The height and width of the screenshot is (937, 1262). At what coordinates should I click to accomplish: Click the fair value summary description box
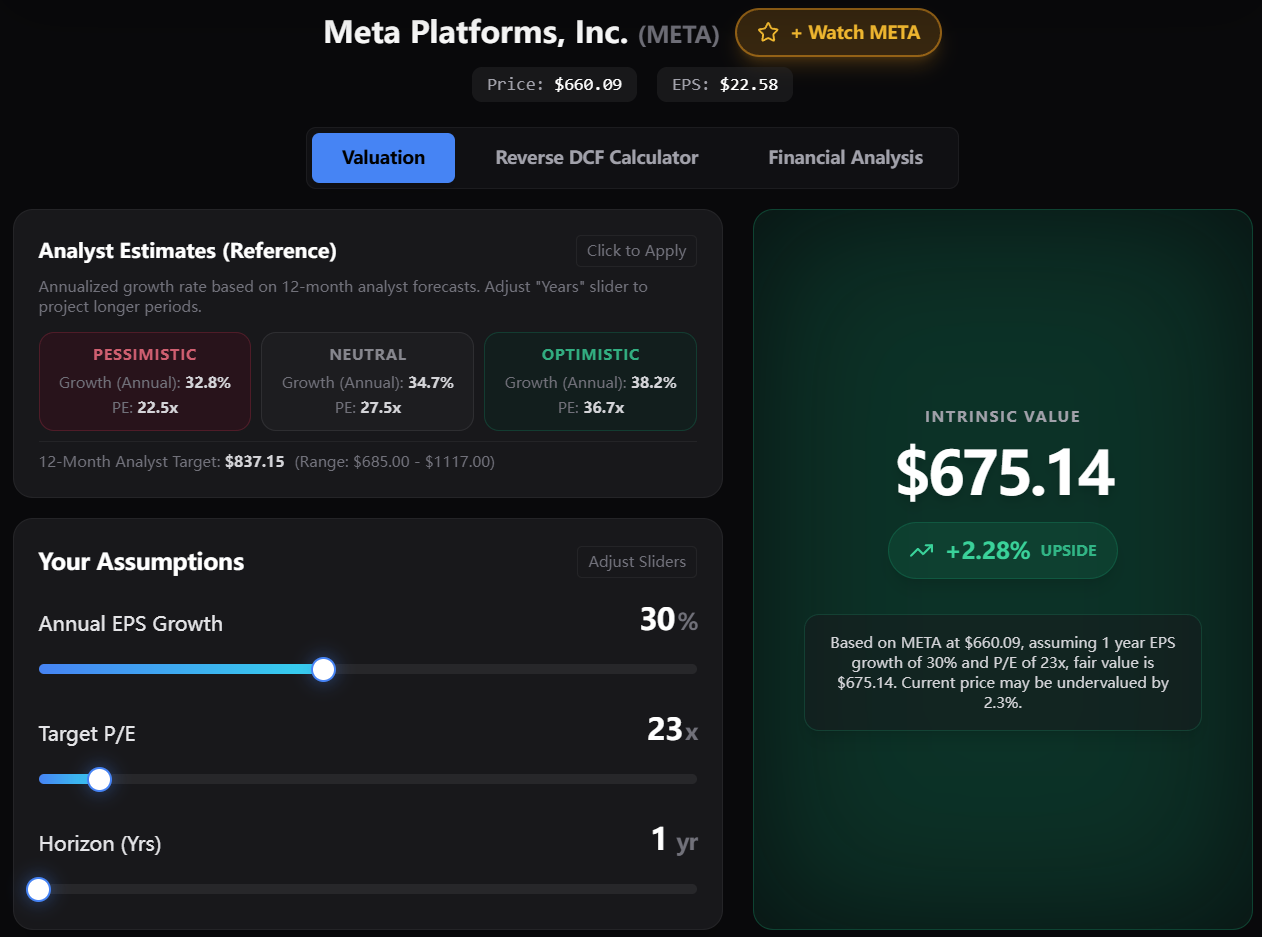click(x=1003, y=673)
